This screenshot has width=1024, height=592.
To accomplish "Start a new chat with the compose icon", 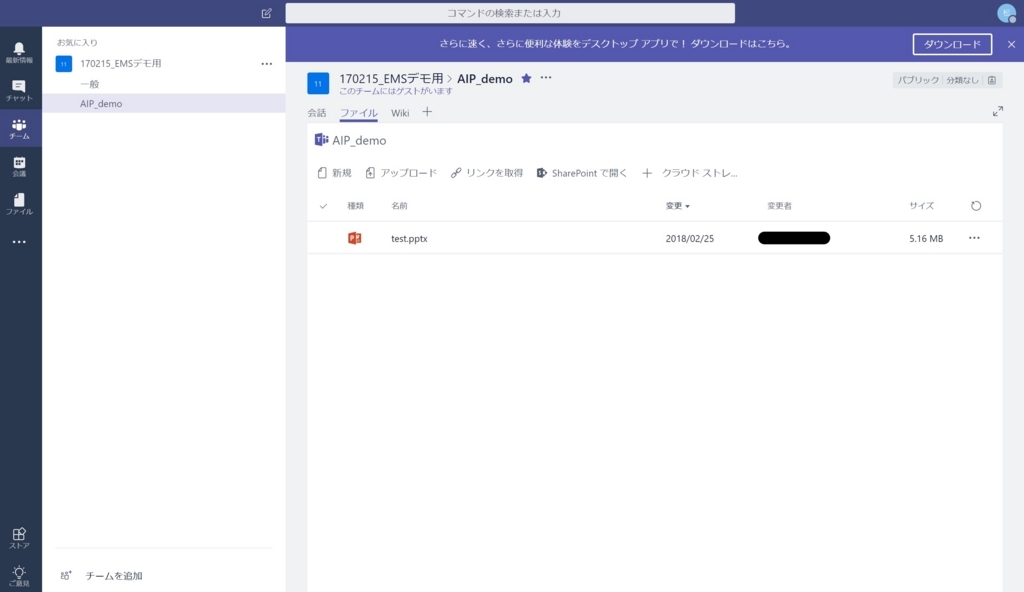I will 265,13.
